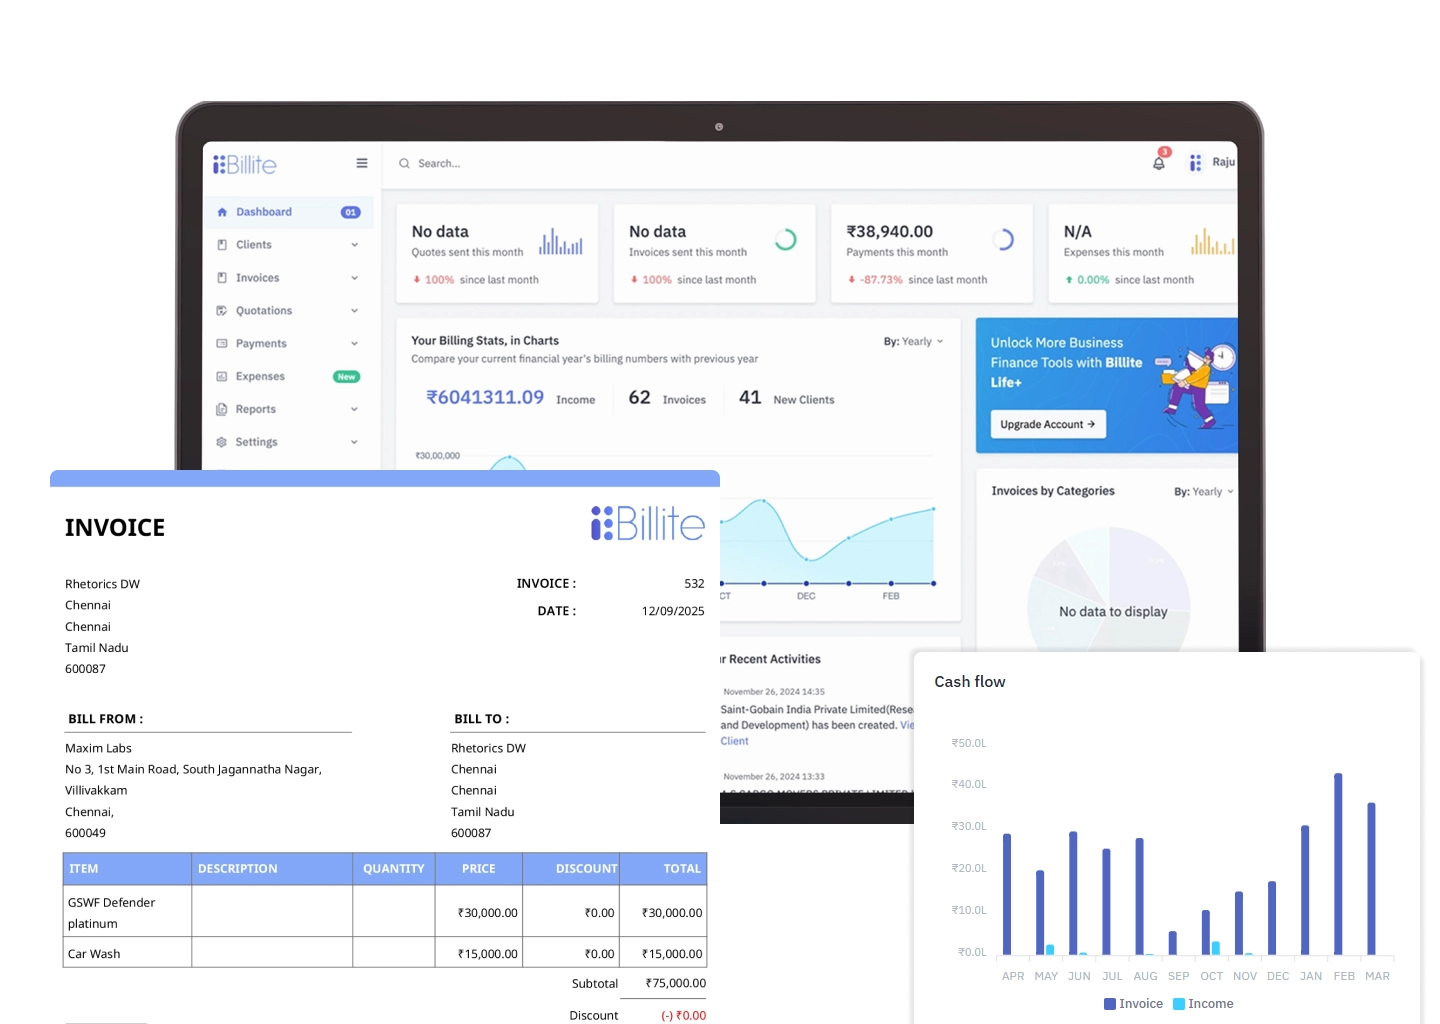Toggle the Invoice series in Cash flow legend
Viewport: 1440px width, 1024px height.
pos(1133,1004)
